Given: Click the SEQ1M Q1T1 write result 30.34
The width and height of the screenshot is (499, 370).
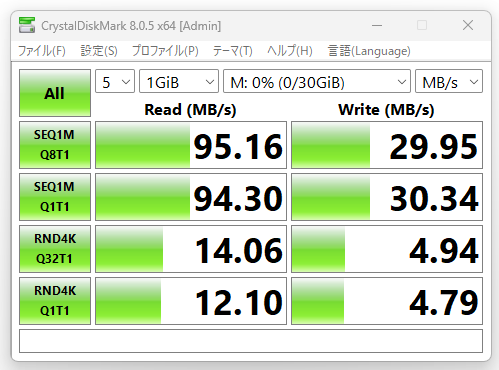Looking at the screenshot, I should pos(387,197).
